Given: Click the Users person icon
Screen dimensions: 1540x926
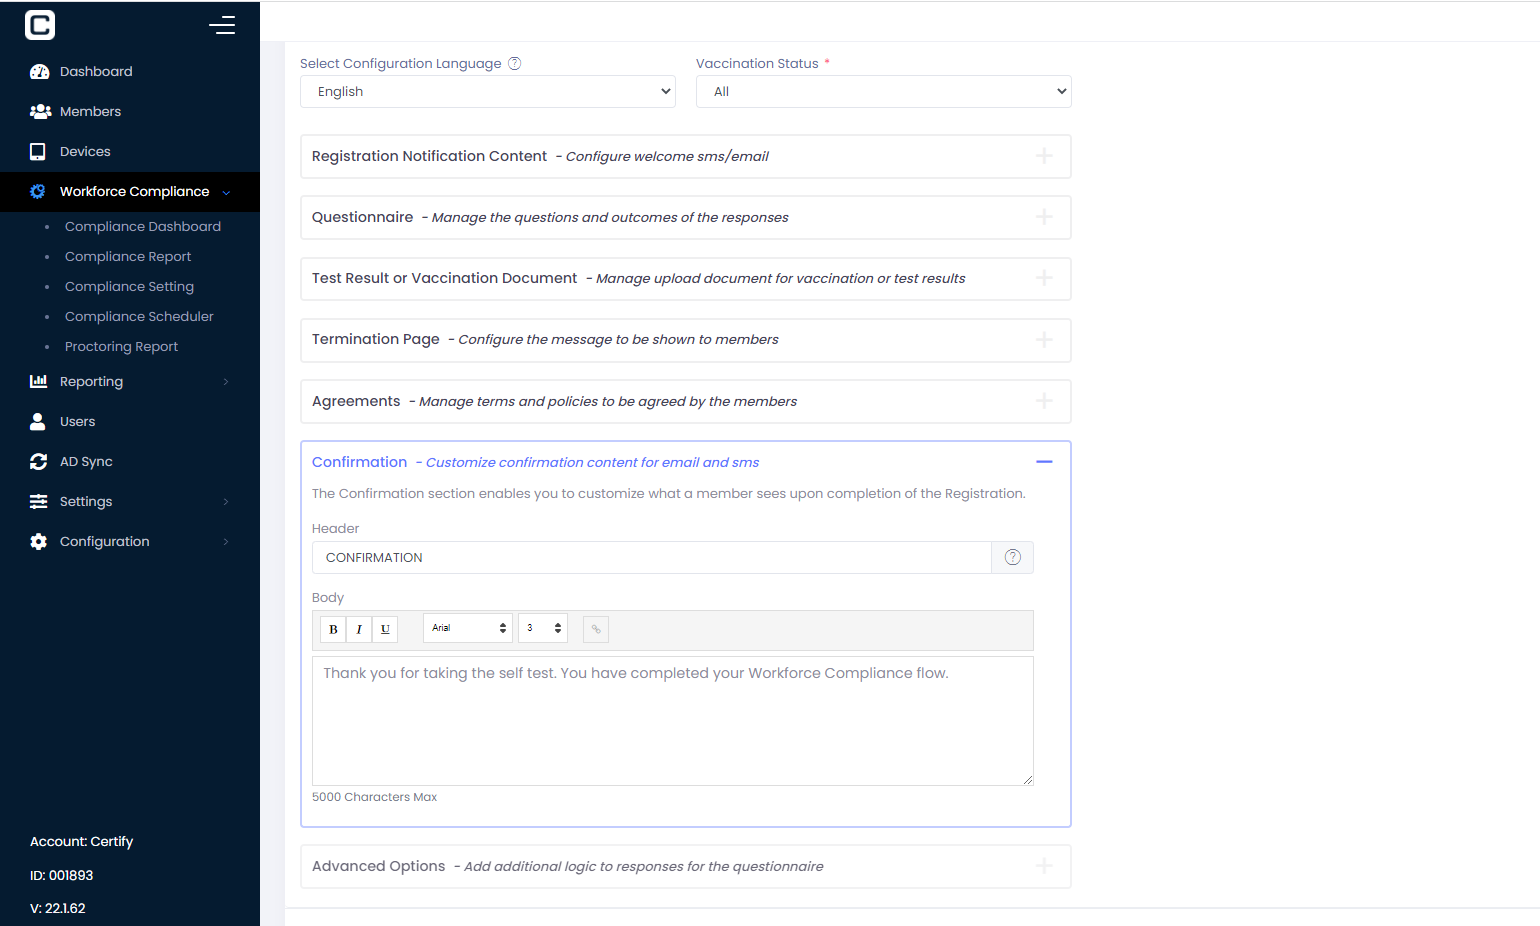Looking at the screenshot, I should pyautogui.click(x=38, y=421).
